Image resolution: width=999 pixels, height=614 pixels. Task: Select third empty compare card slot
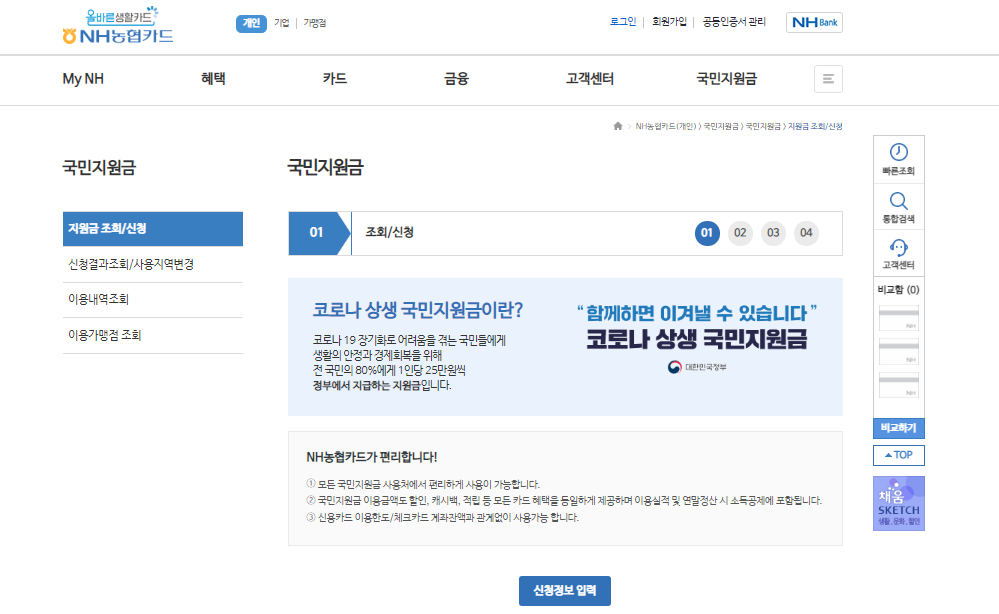[x=898, y=385]
